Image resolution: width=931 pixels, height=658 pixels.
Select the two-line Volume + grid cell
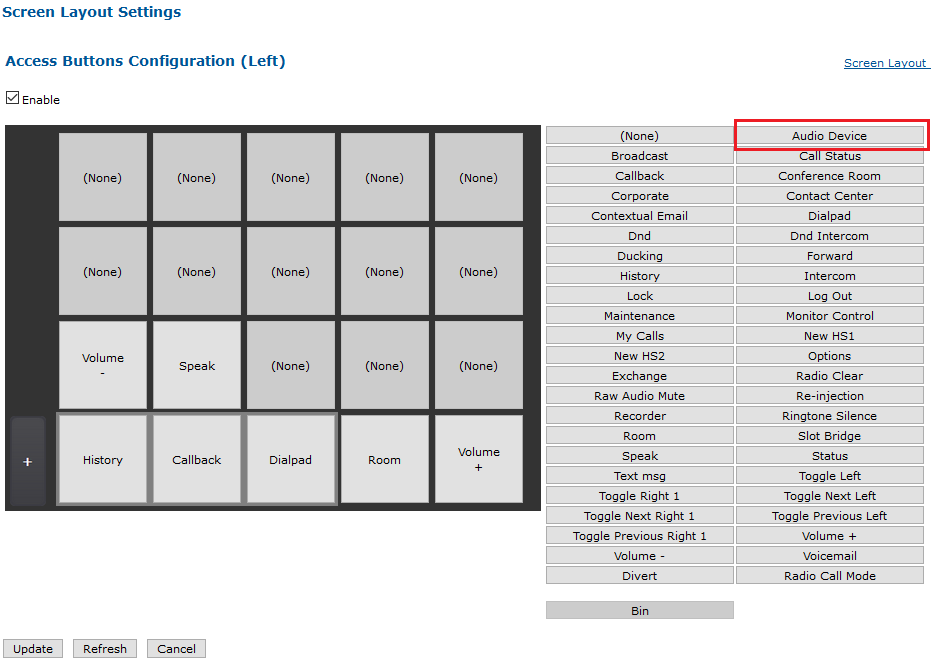[479, 460]
